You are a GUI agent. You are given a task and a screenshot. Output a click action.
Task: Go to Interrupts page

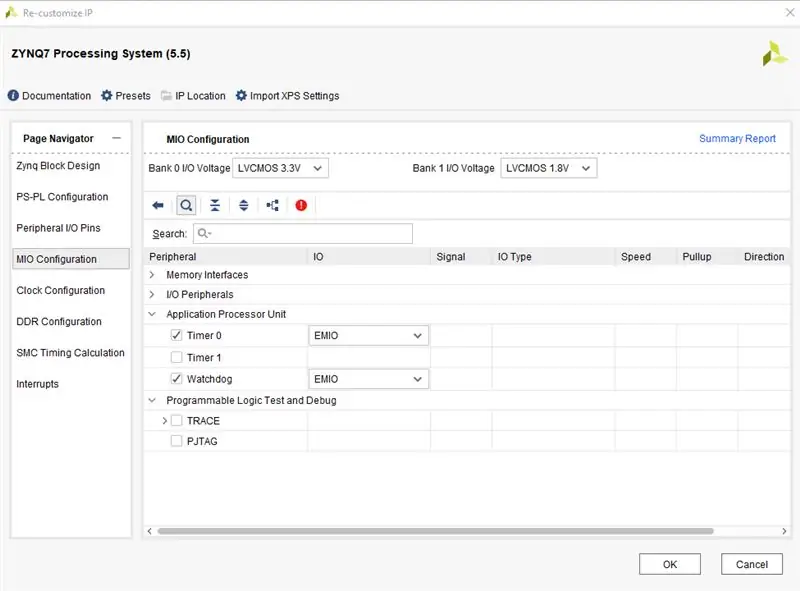point(37,383)
